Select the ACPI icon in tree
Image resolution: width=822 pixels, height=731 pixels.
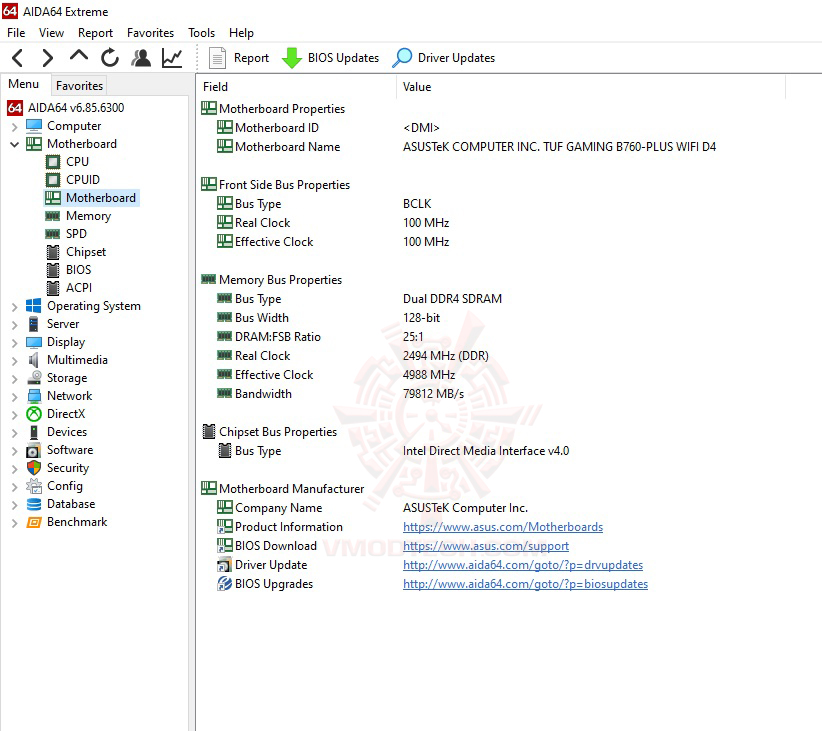pyautogui.click(x=53, y=288)
